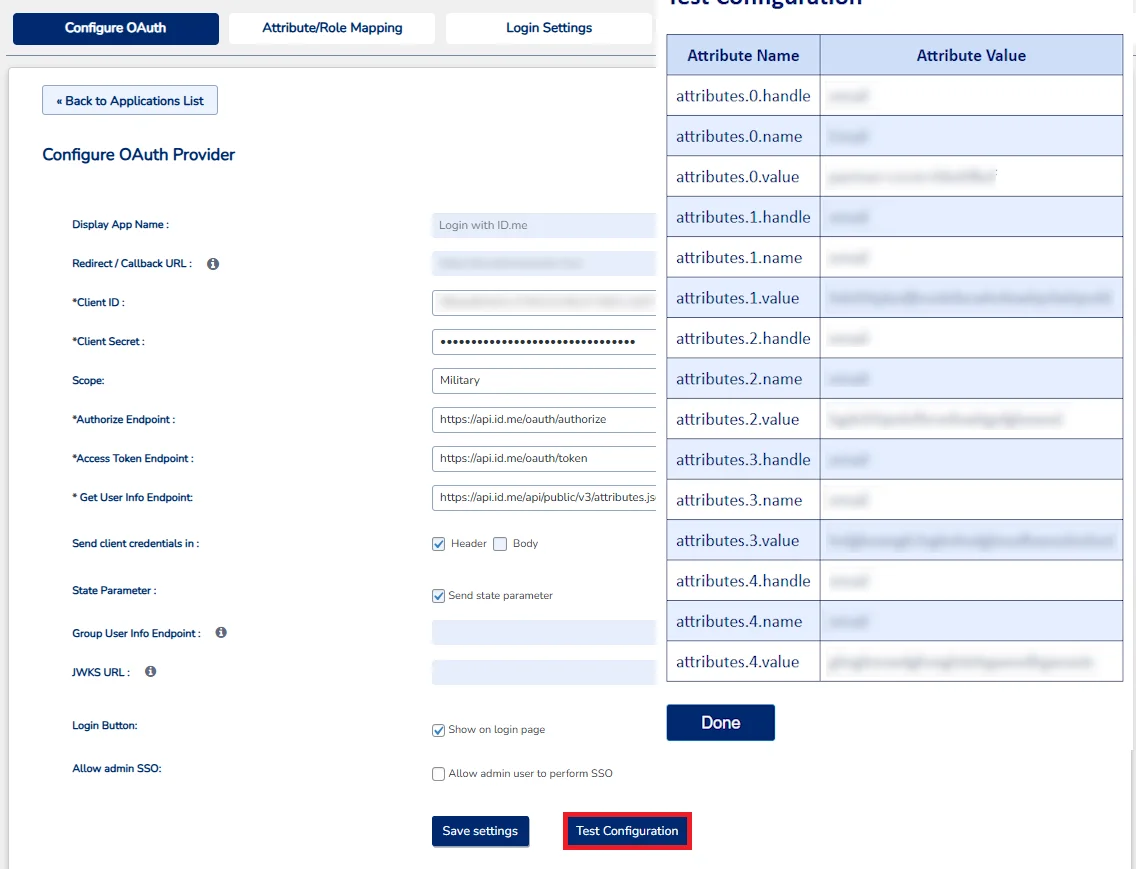1136x869 pixels.
Task: Select the Attribute Value column header
Action: point(971,55)
